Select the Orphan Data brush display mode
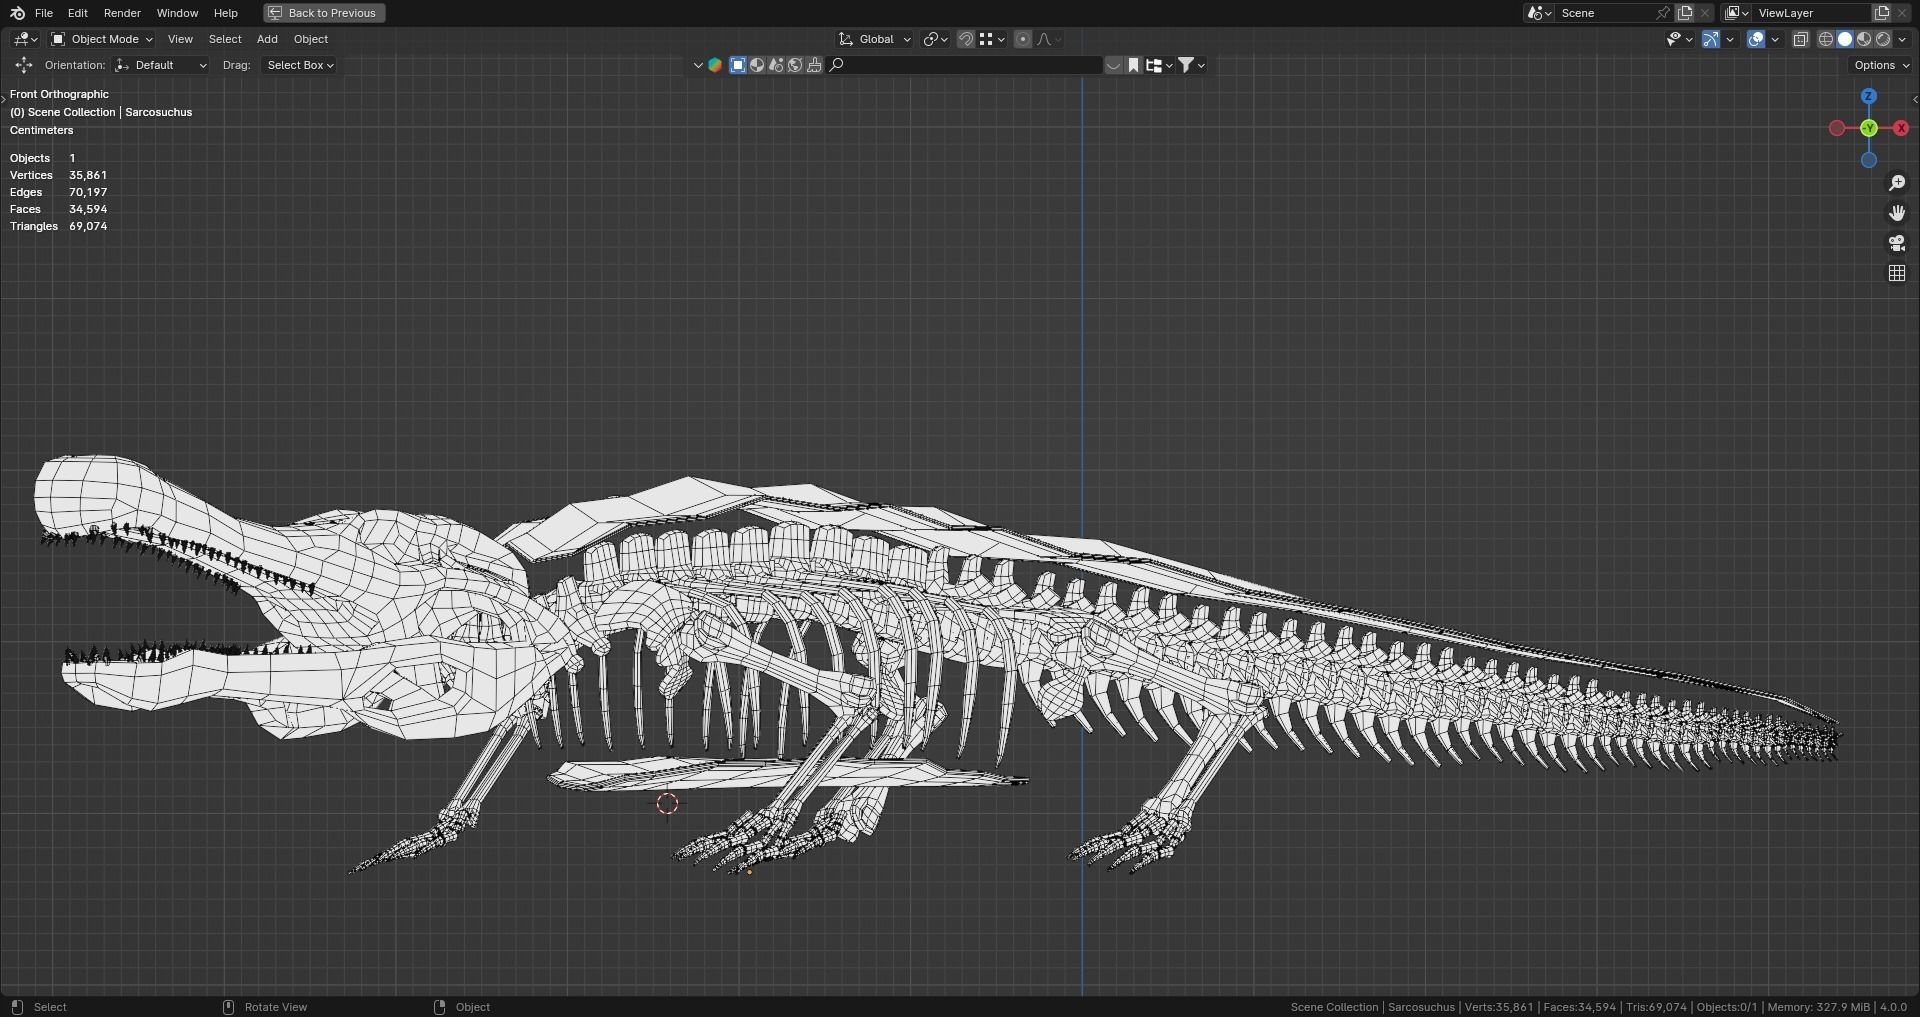The height and width of the screenshot is (1017, 1920). click(x=814, y=65)
